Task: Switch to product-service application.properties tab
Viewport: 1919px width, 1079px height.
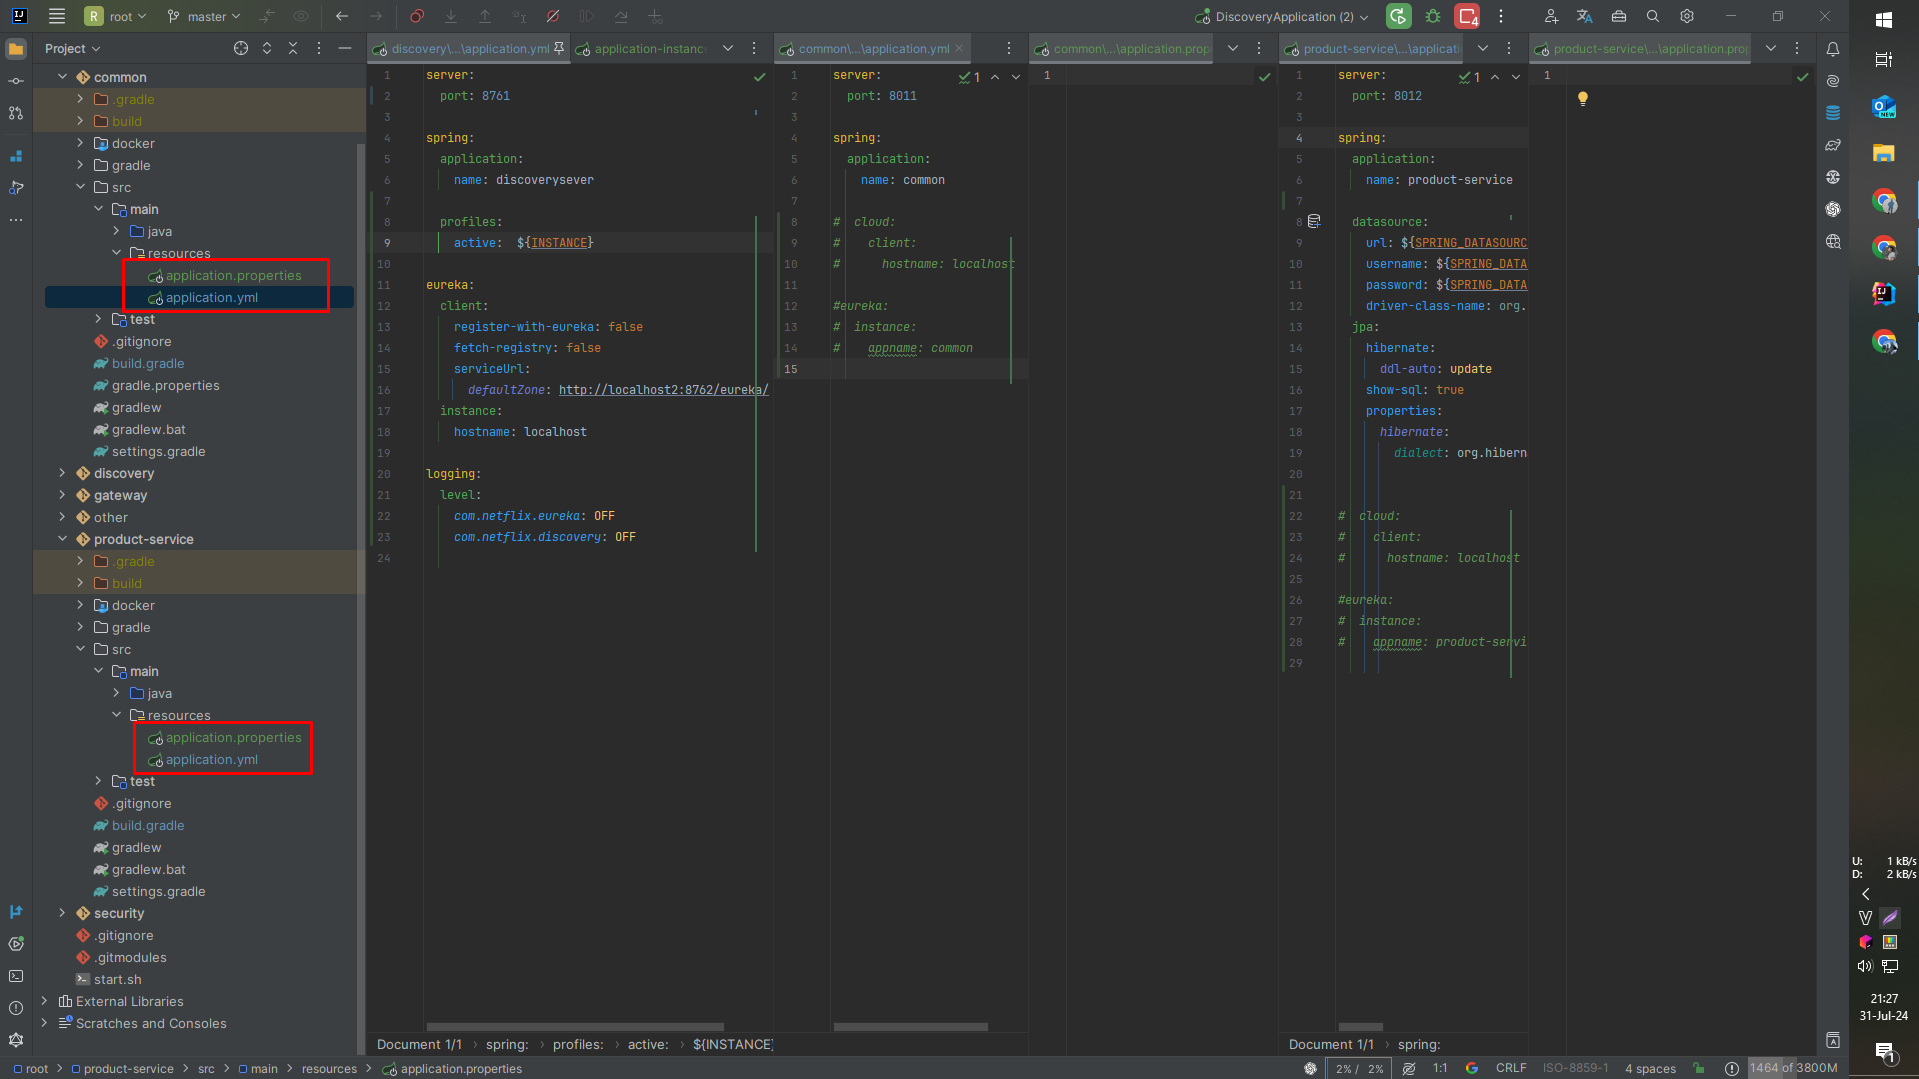Action: coord(1642,48)
